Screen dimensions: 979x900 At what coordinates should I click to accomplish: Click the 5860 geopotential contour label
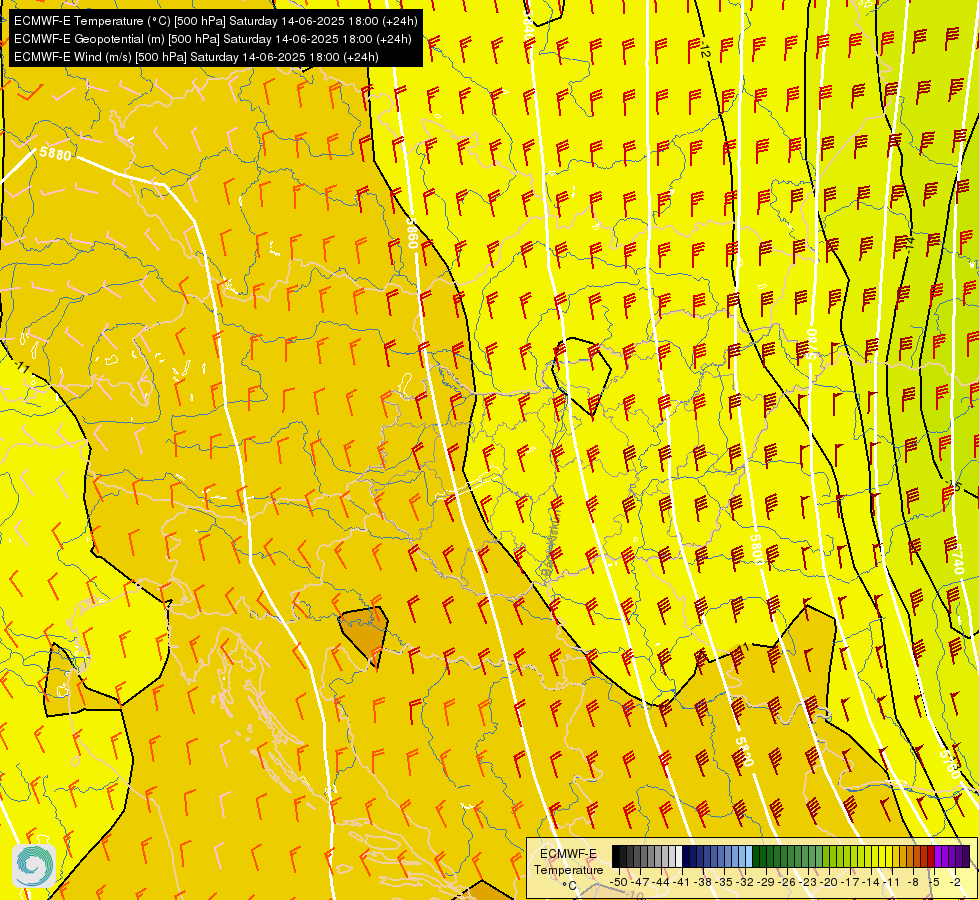click(x=412, y=233)
